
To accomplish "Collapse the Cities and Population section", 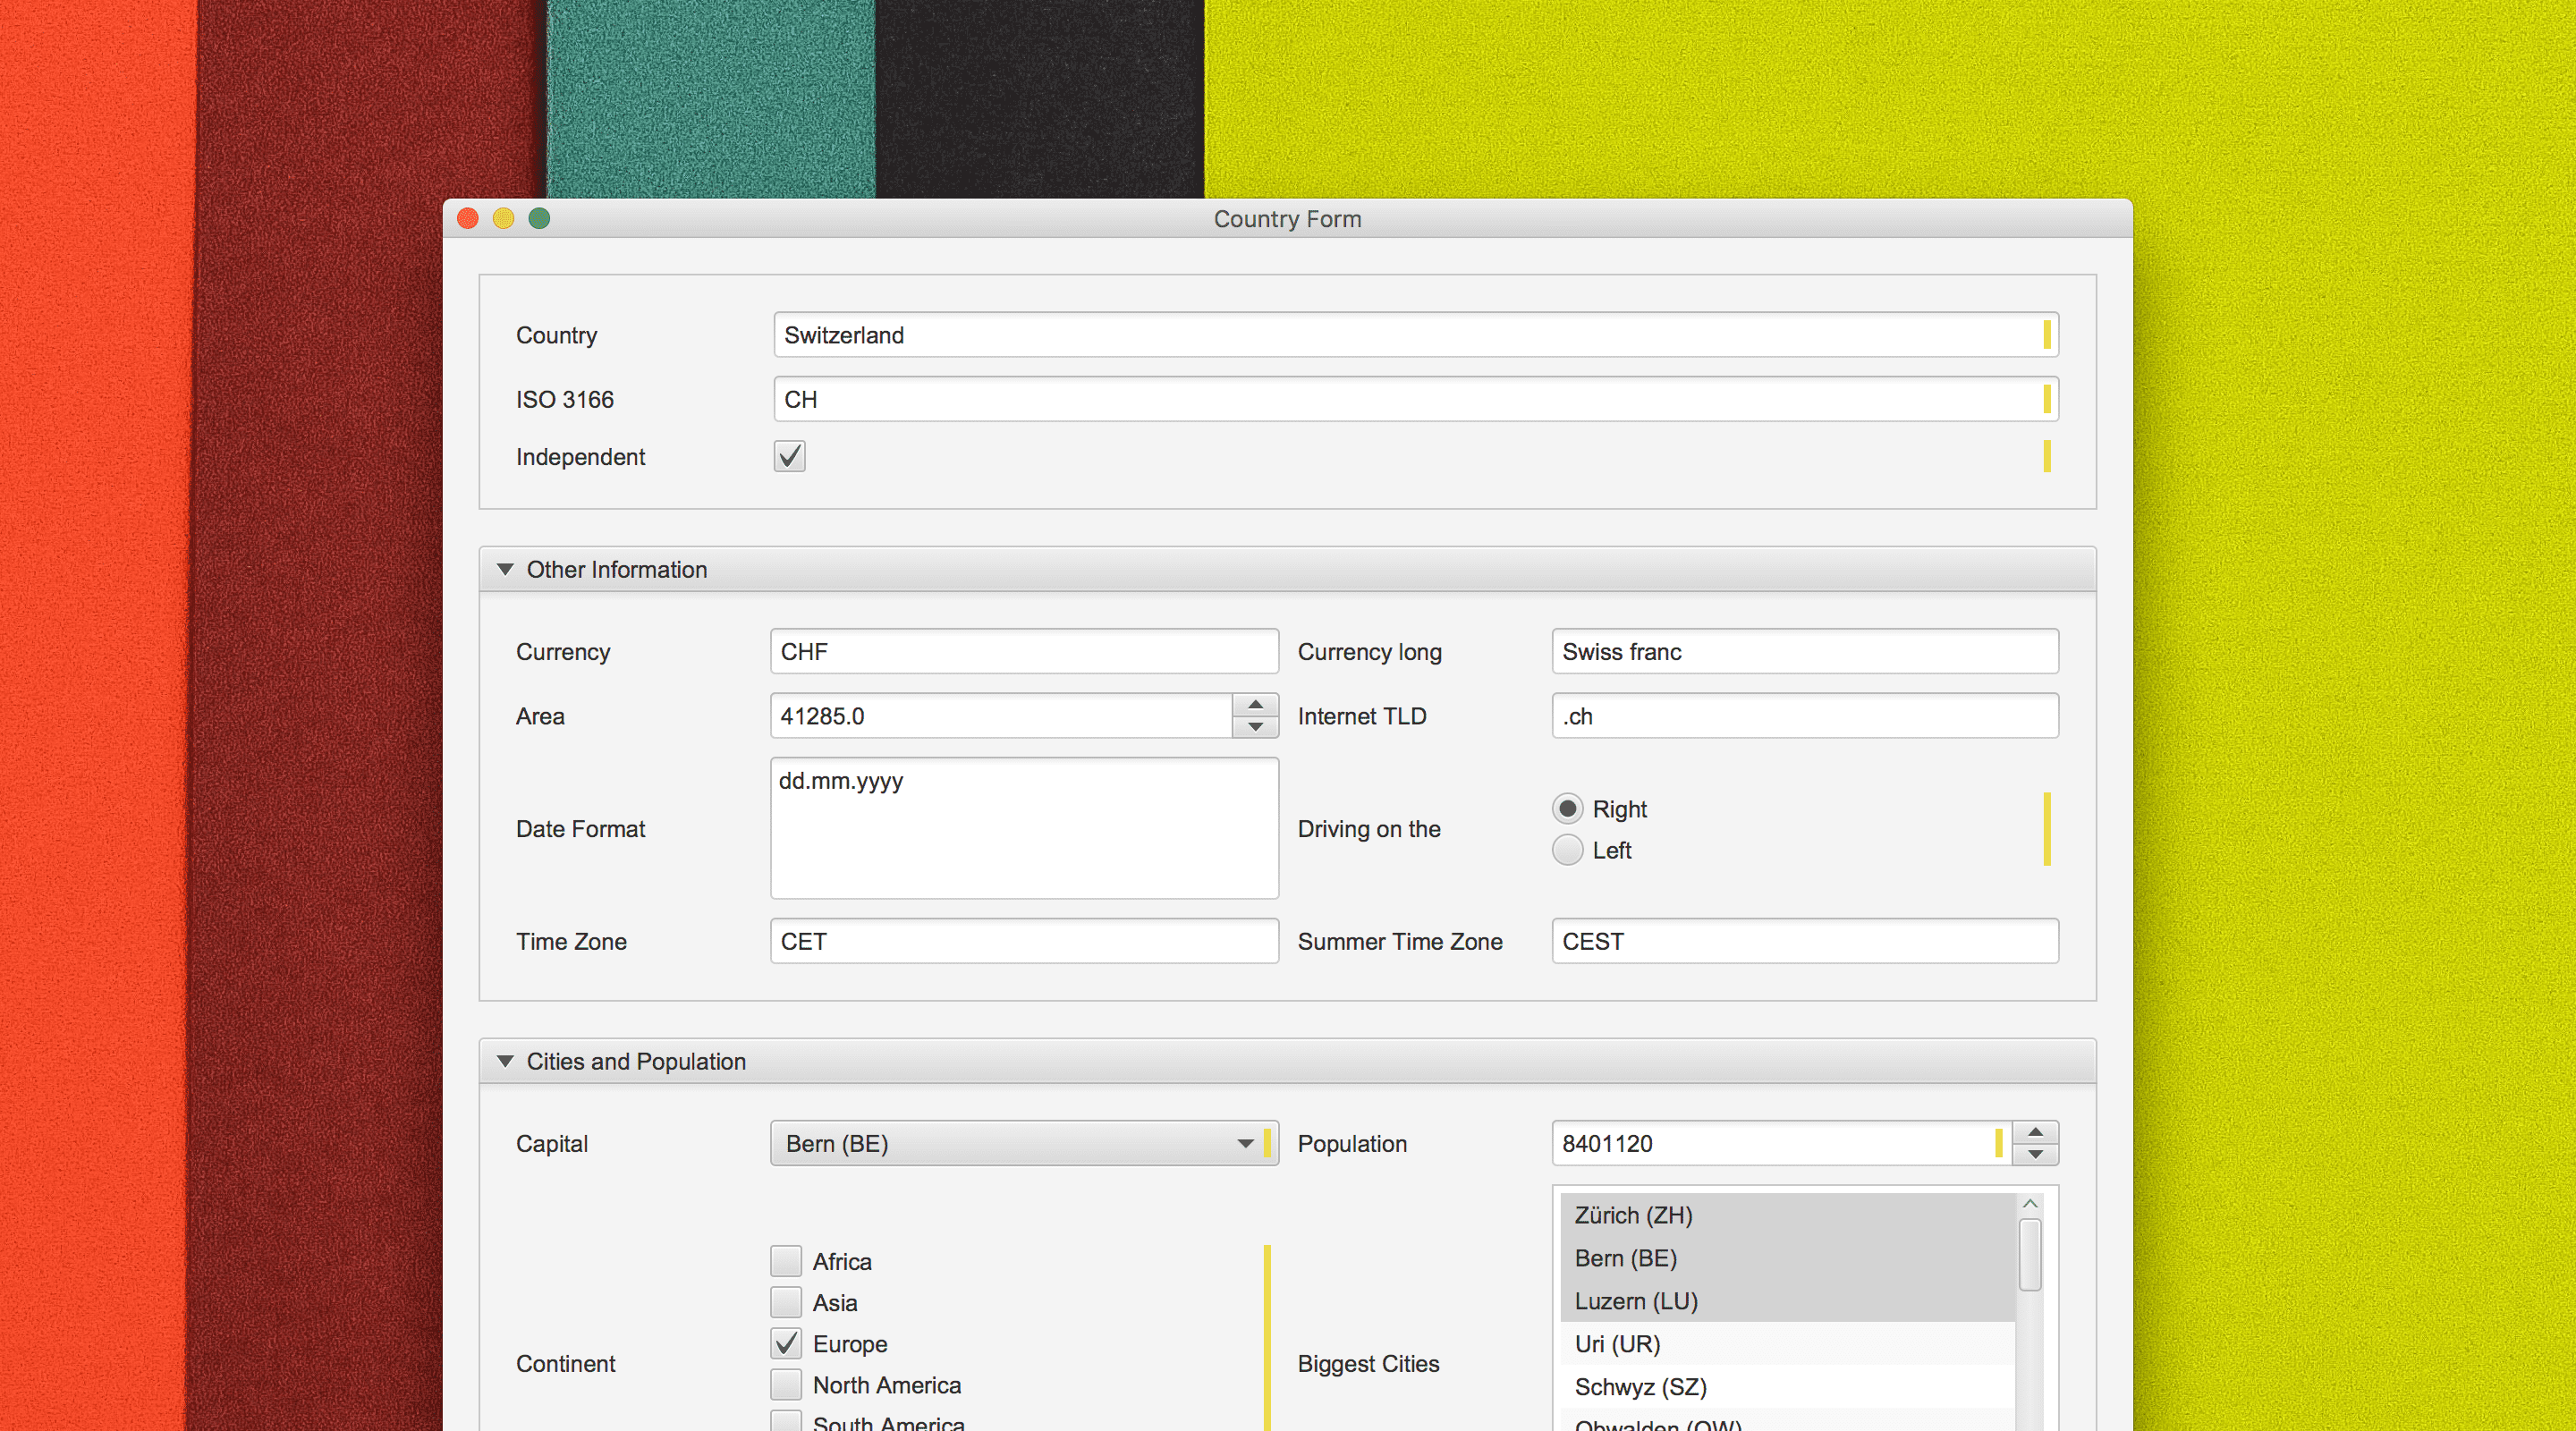I will pyautogui.click(x=505, y=1061).
